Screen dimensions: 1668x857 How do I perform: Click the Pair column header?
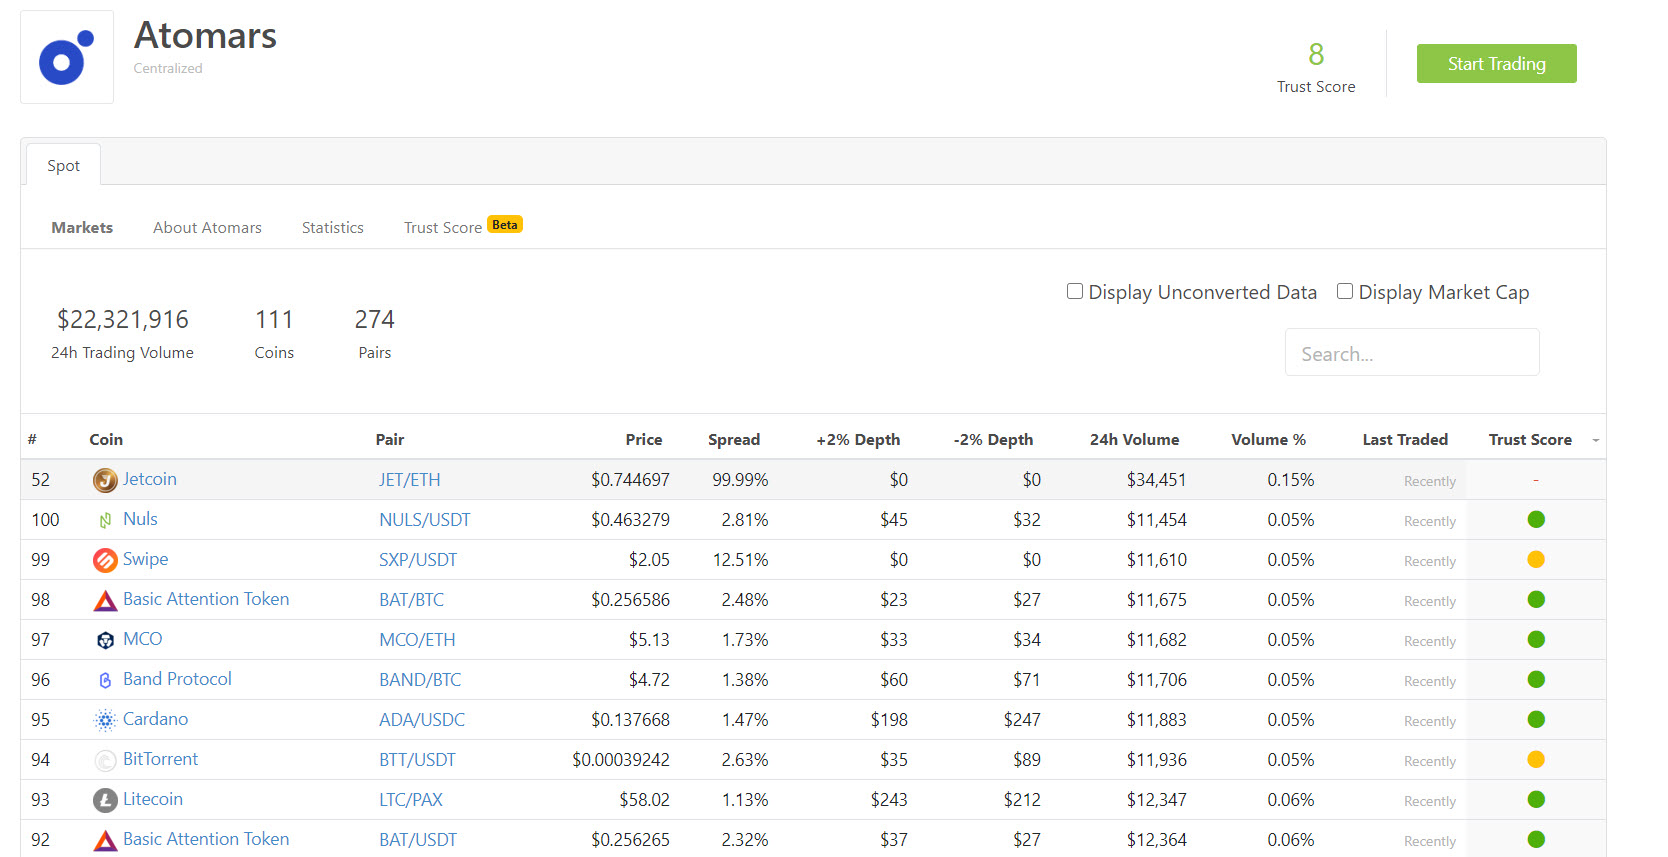point(390,440)
